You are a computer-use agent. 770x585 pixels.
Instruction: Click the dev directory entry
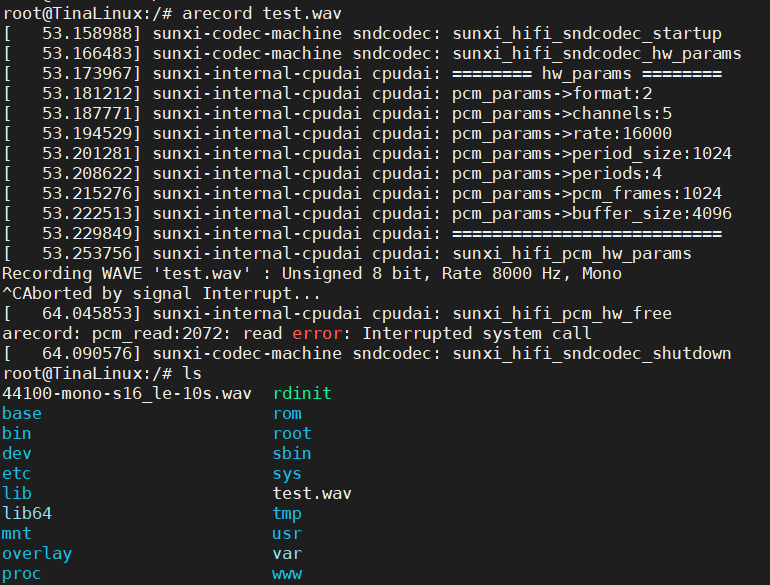(17, 453)
